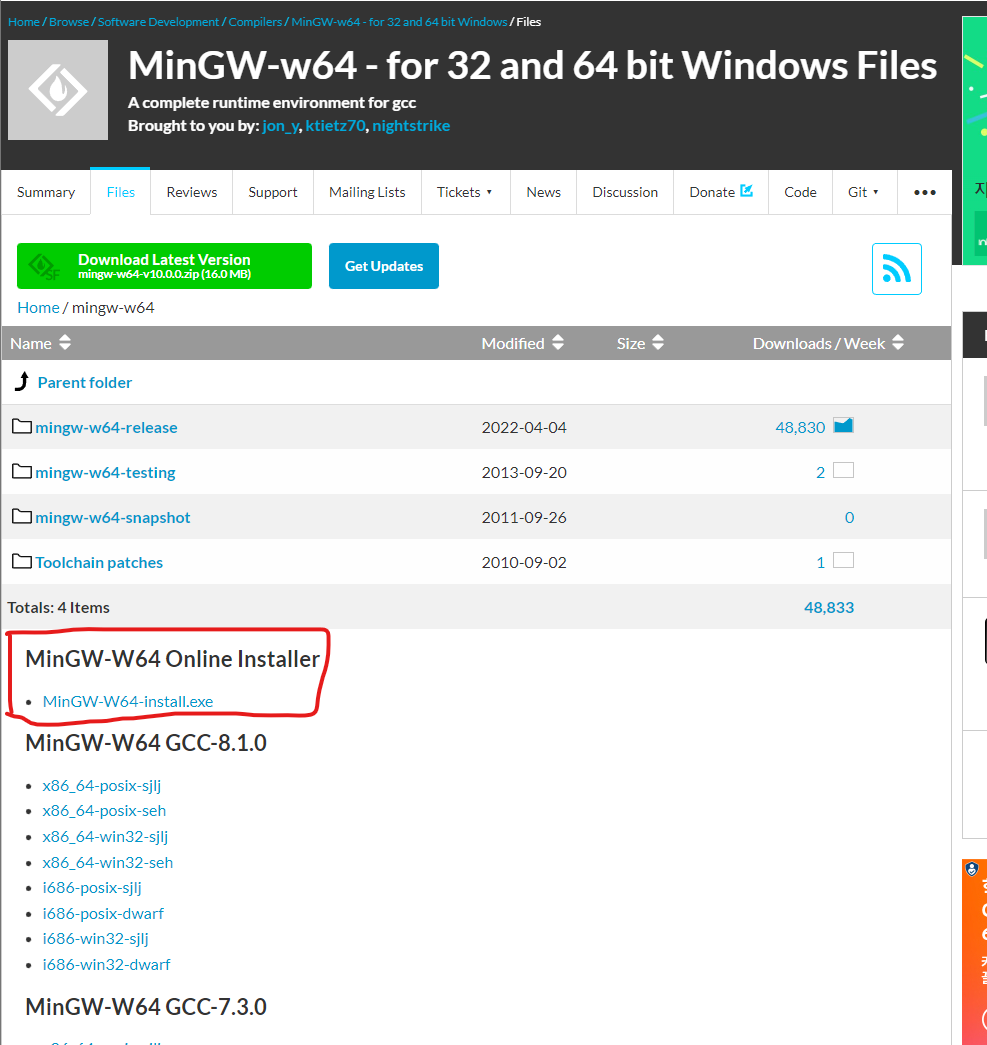Expand the Tickets dropdown menu
This screenshot has width=987, height=1045.
465,192
